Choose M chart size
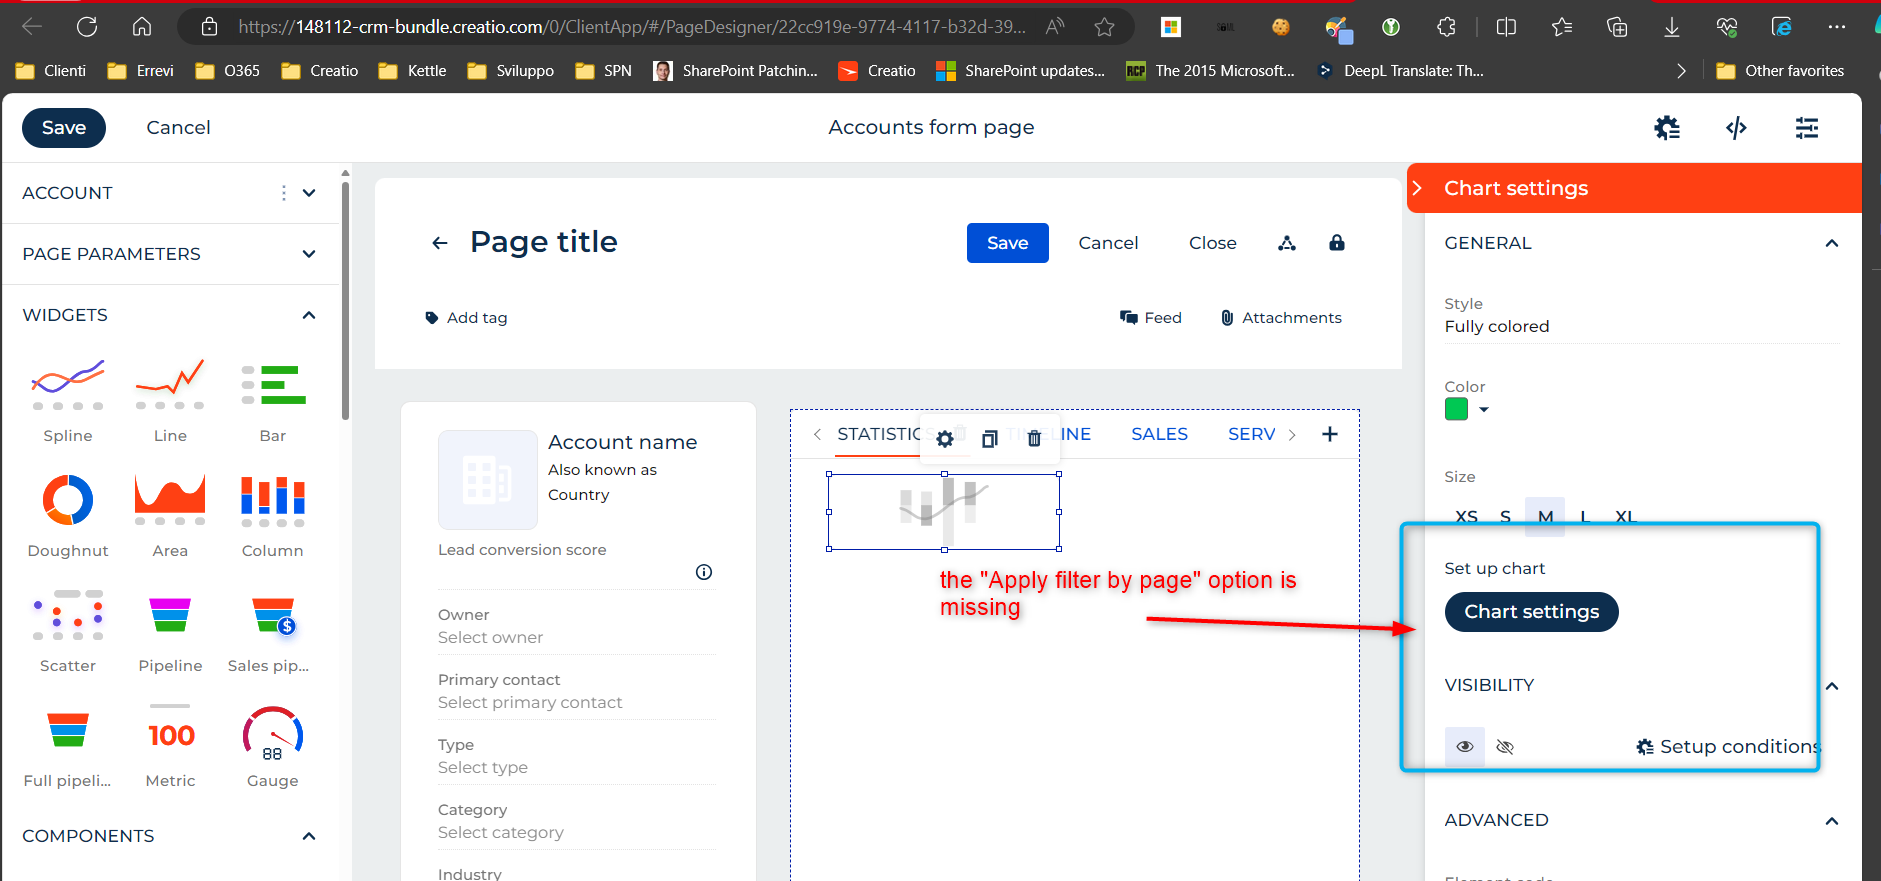1881x881 pixels. pyautogui.click(x=1545, y=517)
